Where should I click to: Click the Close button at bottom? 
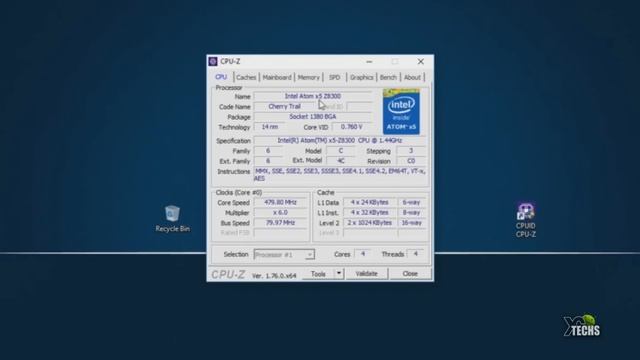pyautogui.click(x=410, y=274)
